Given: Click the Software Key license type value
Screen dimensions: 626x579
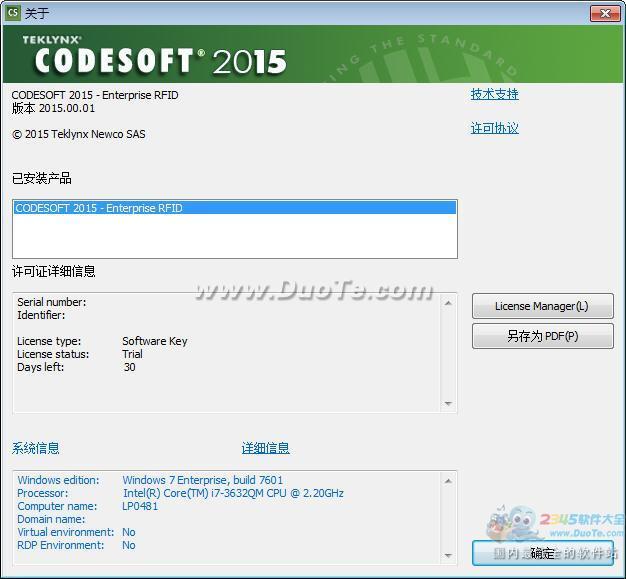Looking at the screenshot, I should pos(155,341).
